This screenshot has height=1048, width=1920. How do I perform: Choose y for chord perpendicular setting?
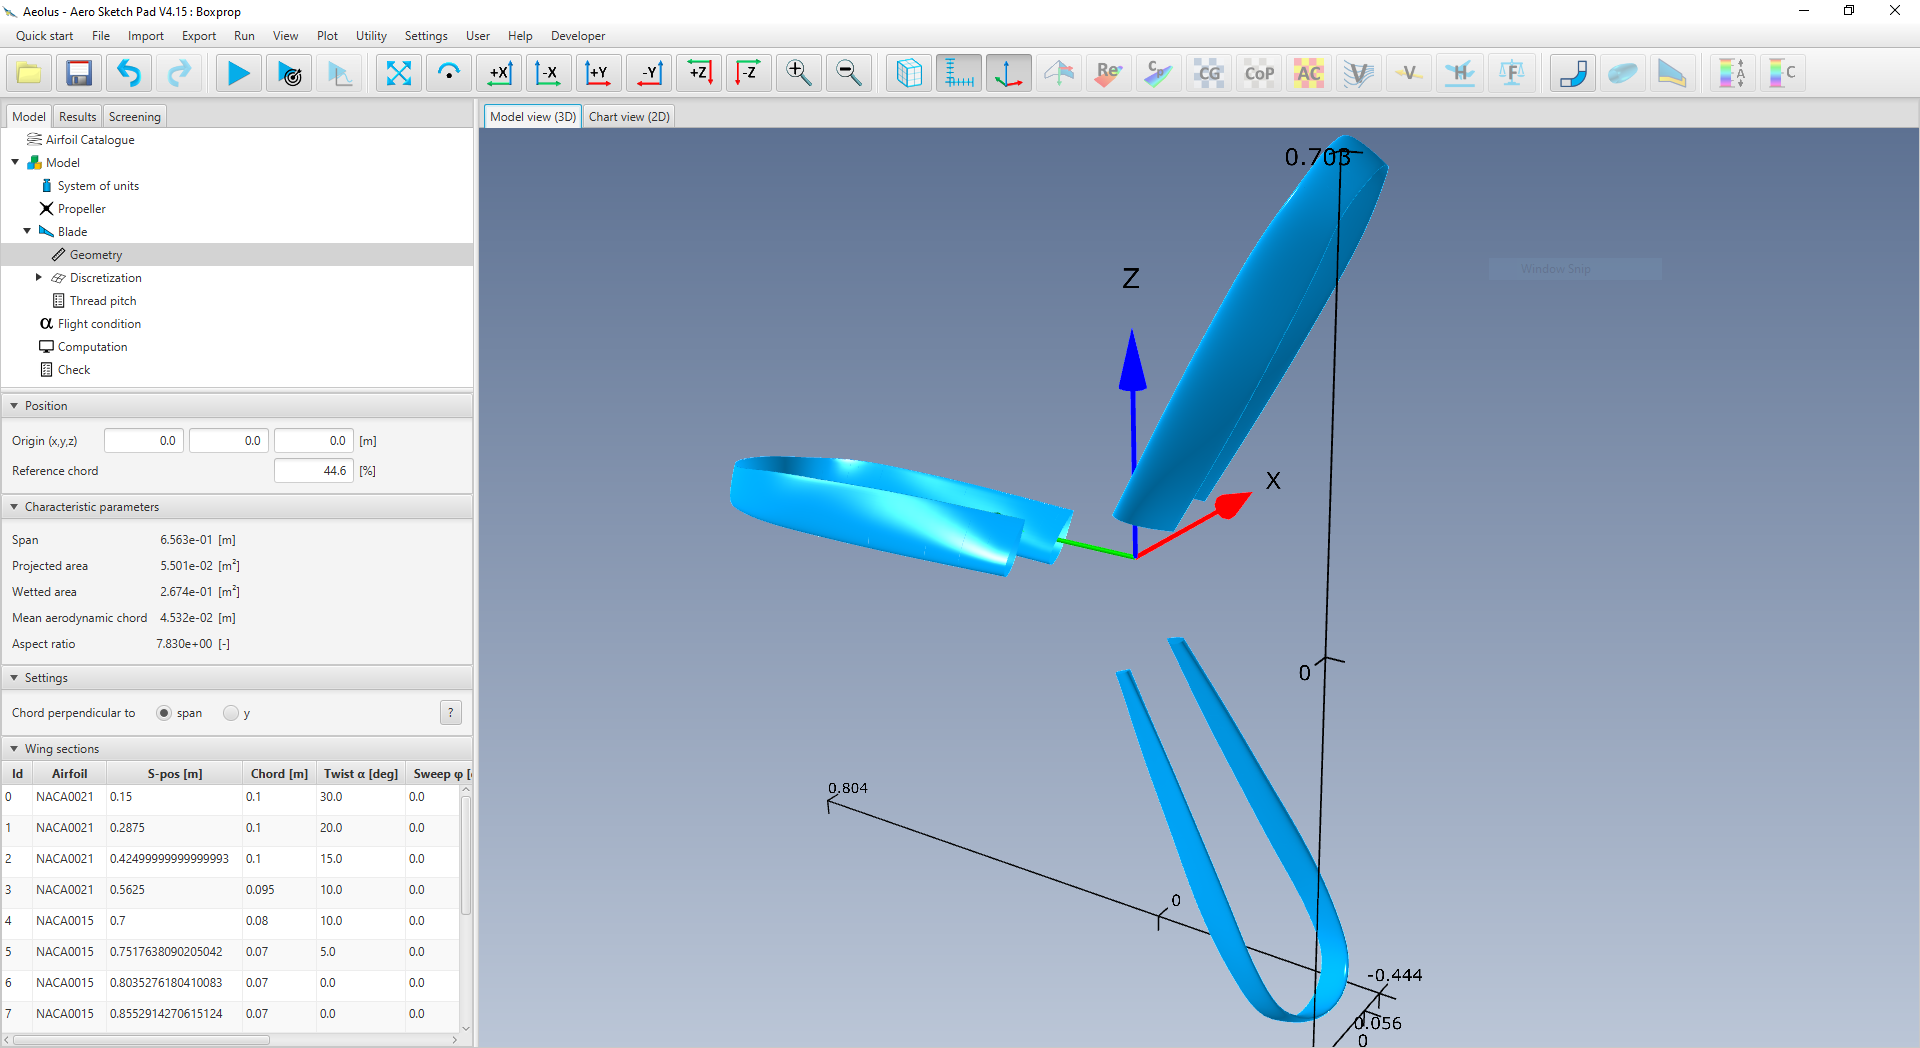tap(231, 713)
